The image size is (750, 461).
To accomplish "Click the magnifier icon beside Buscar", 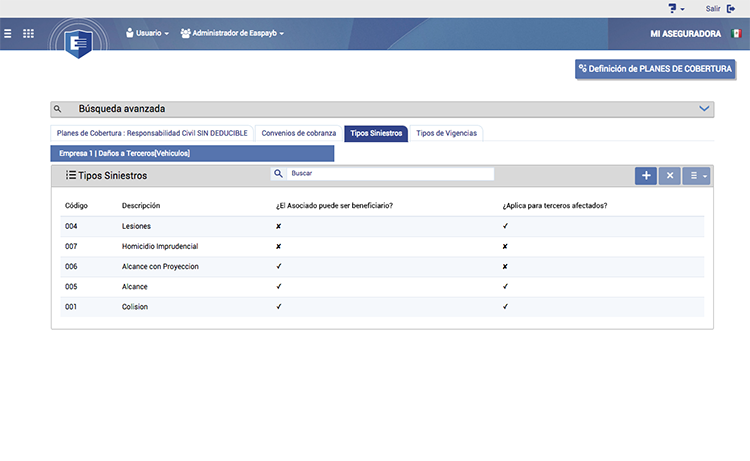I will tap(278, 174).
